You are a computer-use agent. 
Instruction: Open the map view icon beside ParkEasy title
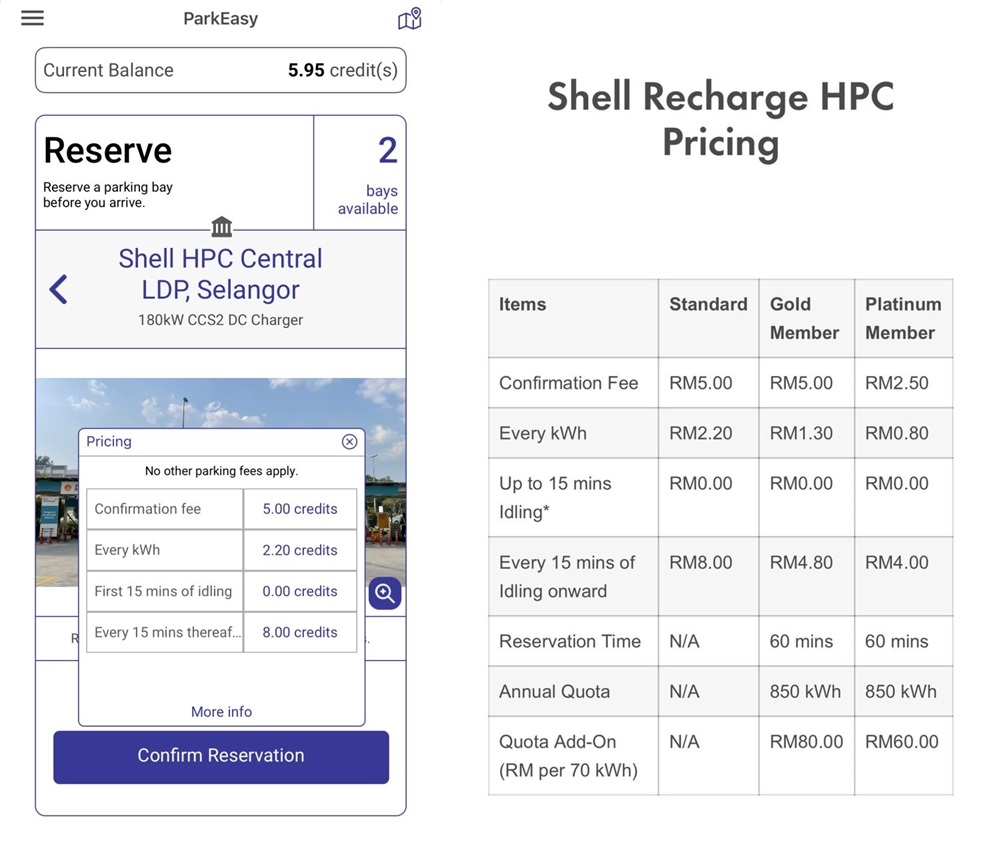click(x=409, y=18)
